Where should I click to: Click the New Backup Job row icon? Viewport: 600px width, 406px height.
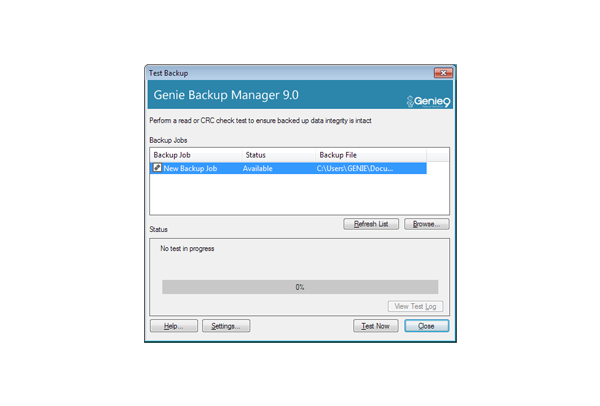coord(157,168)
